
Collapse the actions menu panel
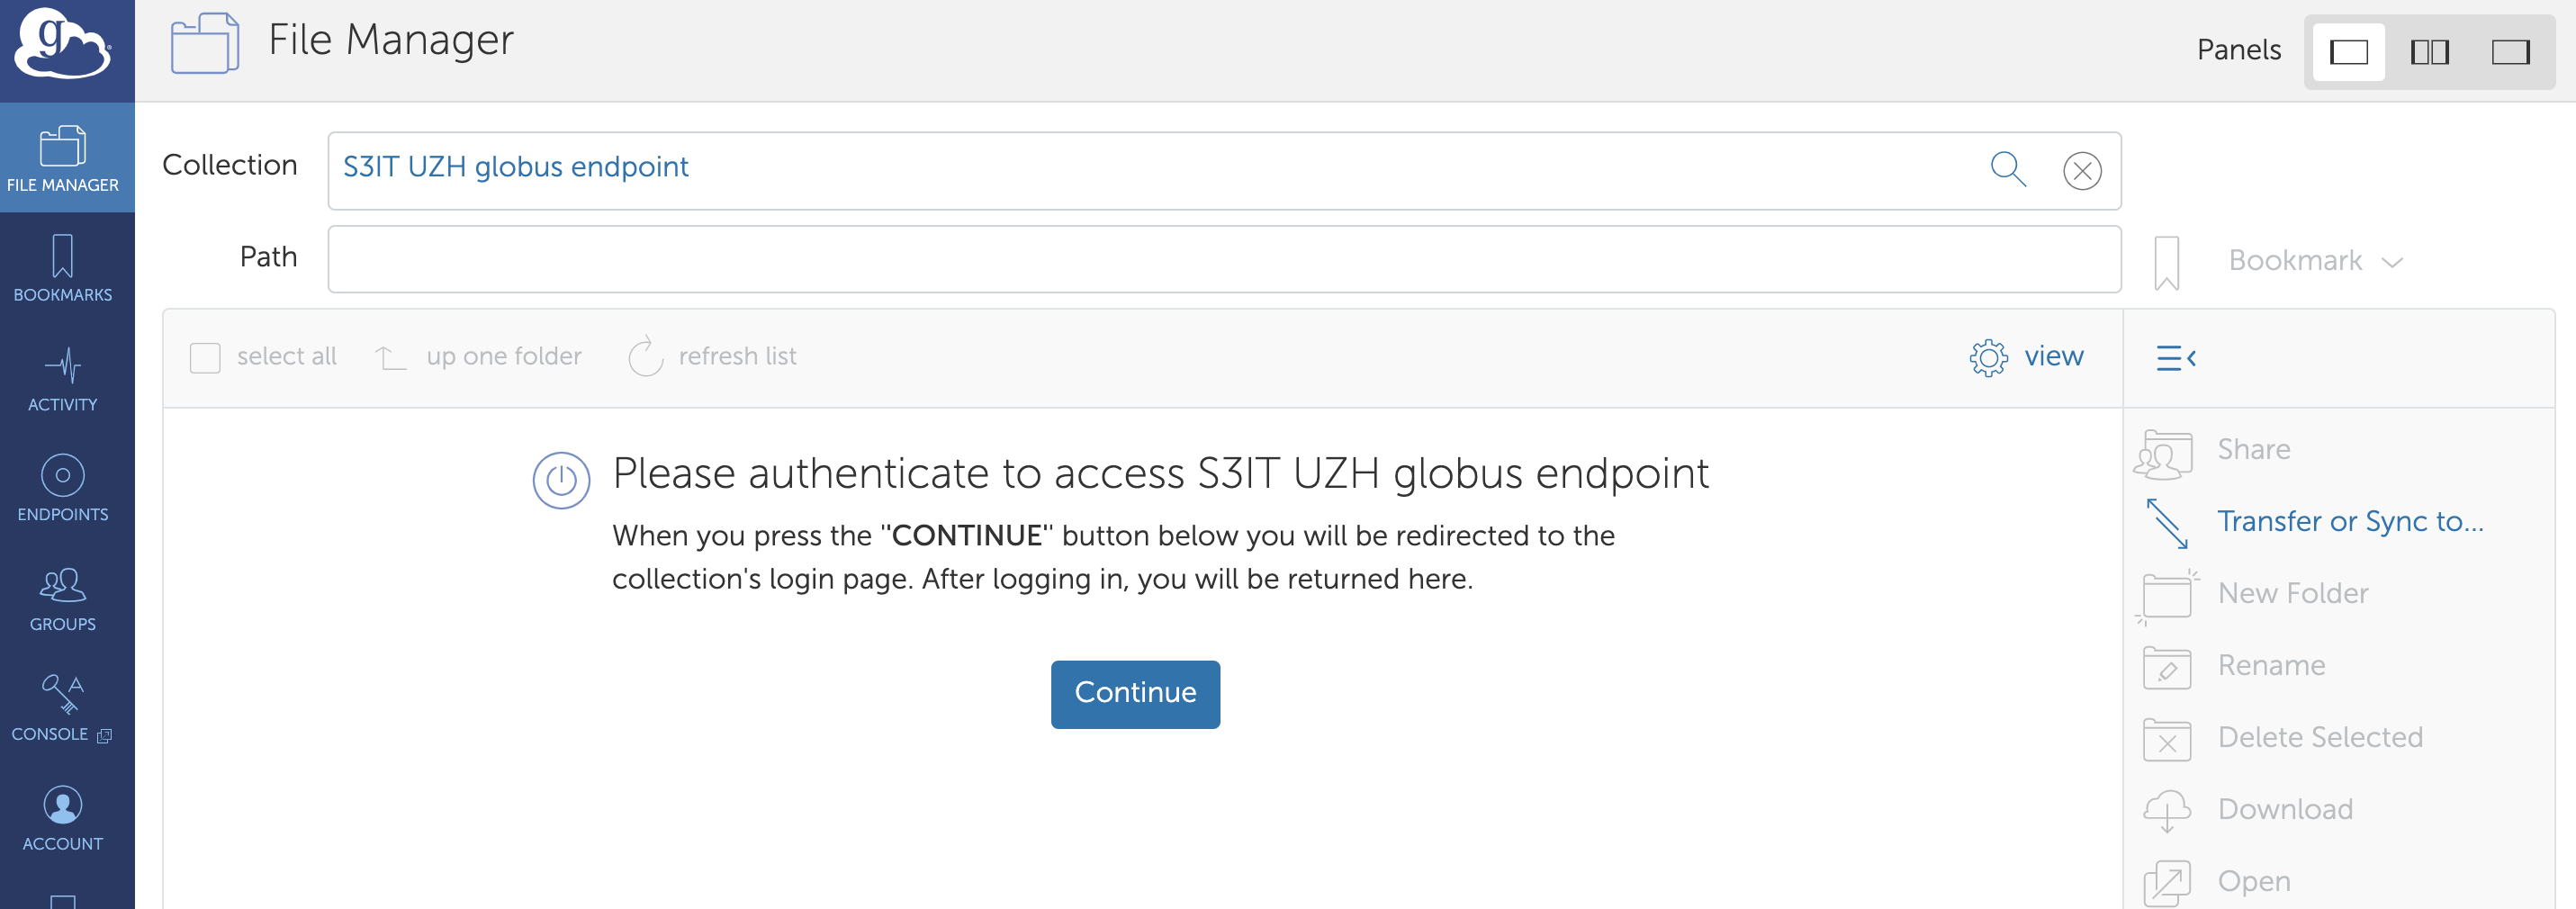point(2175,357)
